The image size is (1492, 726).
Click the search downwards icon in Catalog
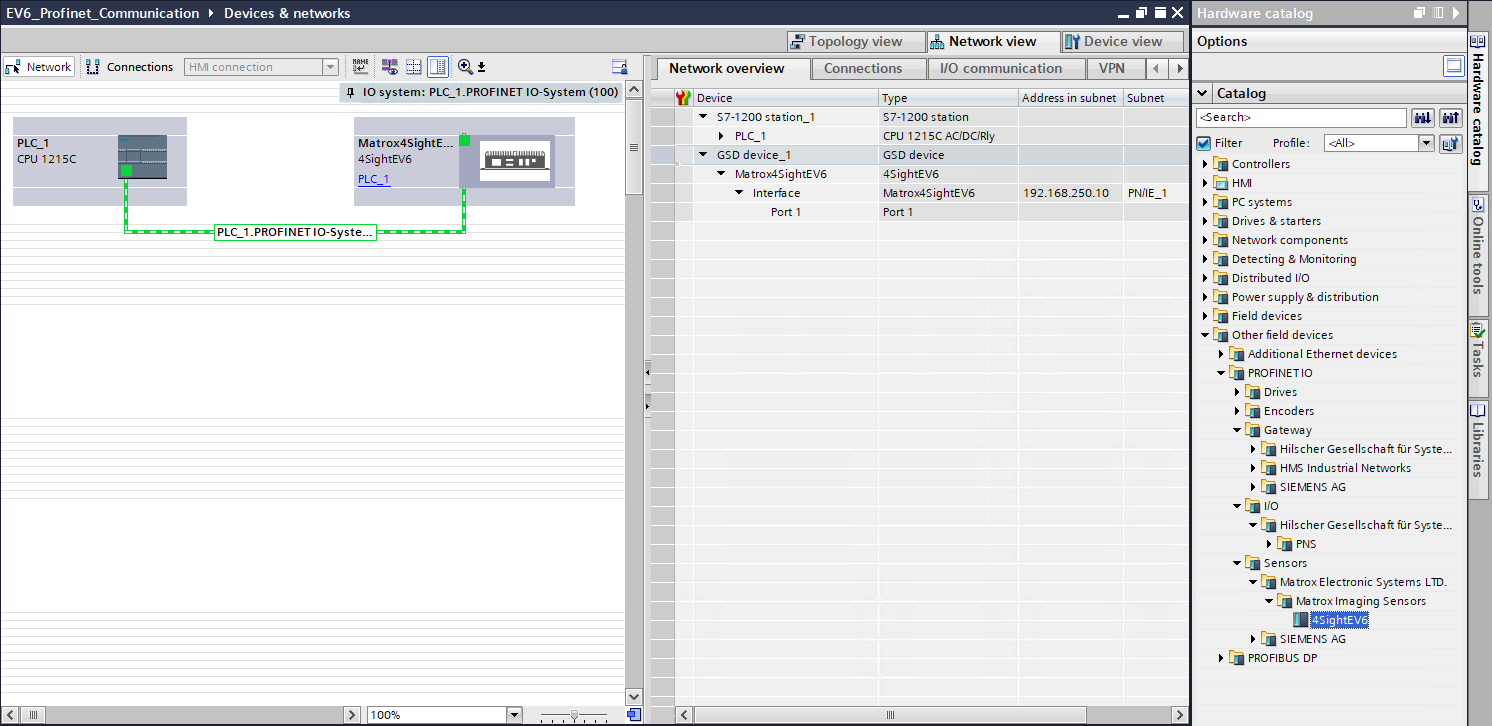click(x=1422, y=118)
